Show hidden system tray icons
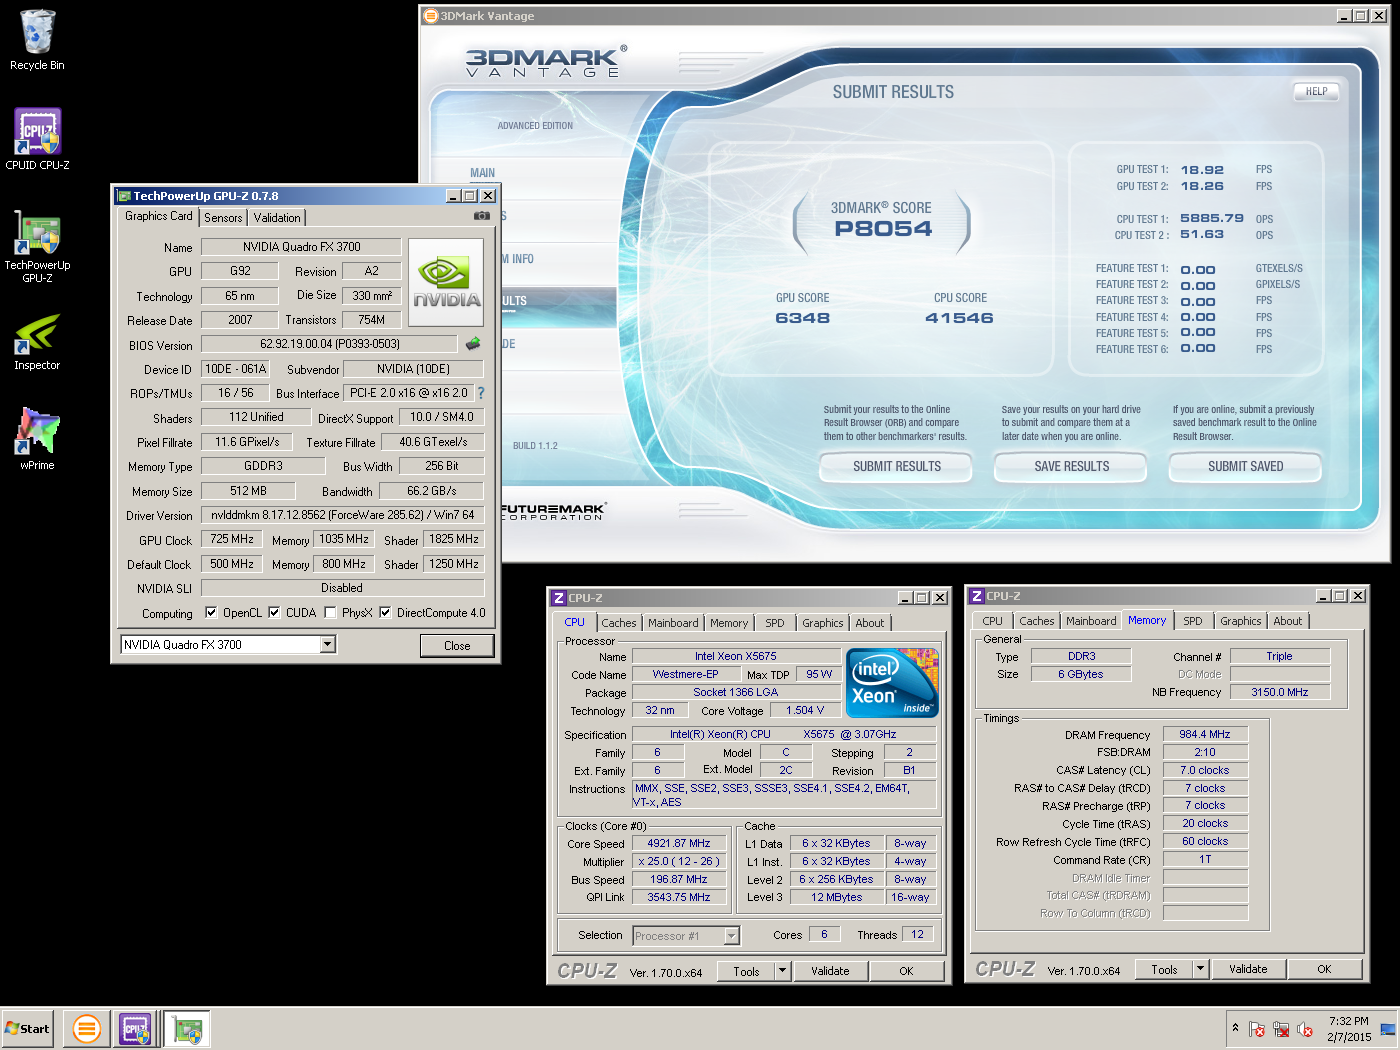The width and height of the screenshot is (1400, 1050). point(1235,1028)
